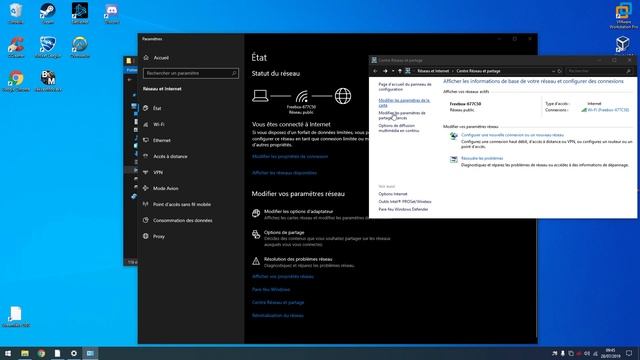Go forward in the Centre Réseau et partage window
This screenshot has height=360, width=640.
pyautogui.click(x=385, y=71)
